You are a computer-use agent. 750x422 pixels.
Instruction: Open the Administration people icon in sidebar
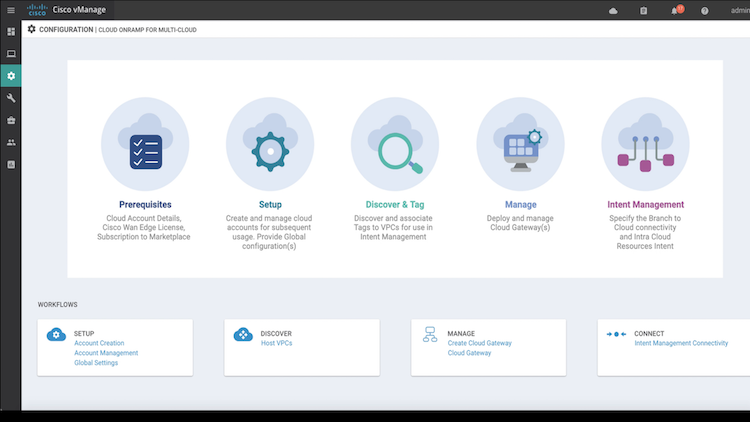11,142
